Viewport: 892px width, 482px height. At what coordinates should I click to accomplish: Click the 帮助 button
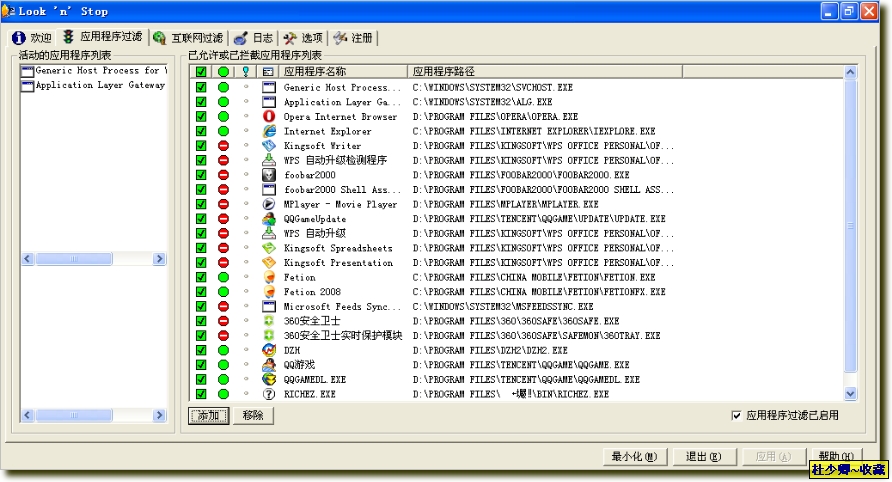click(x=836, y=455)
